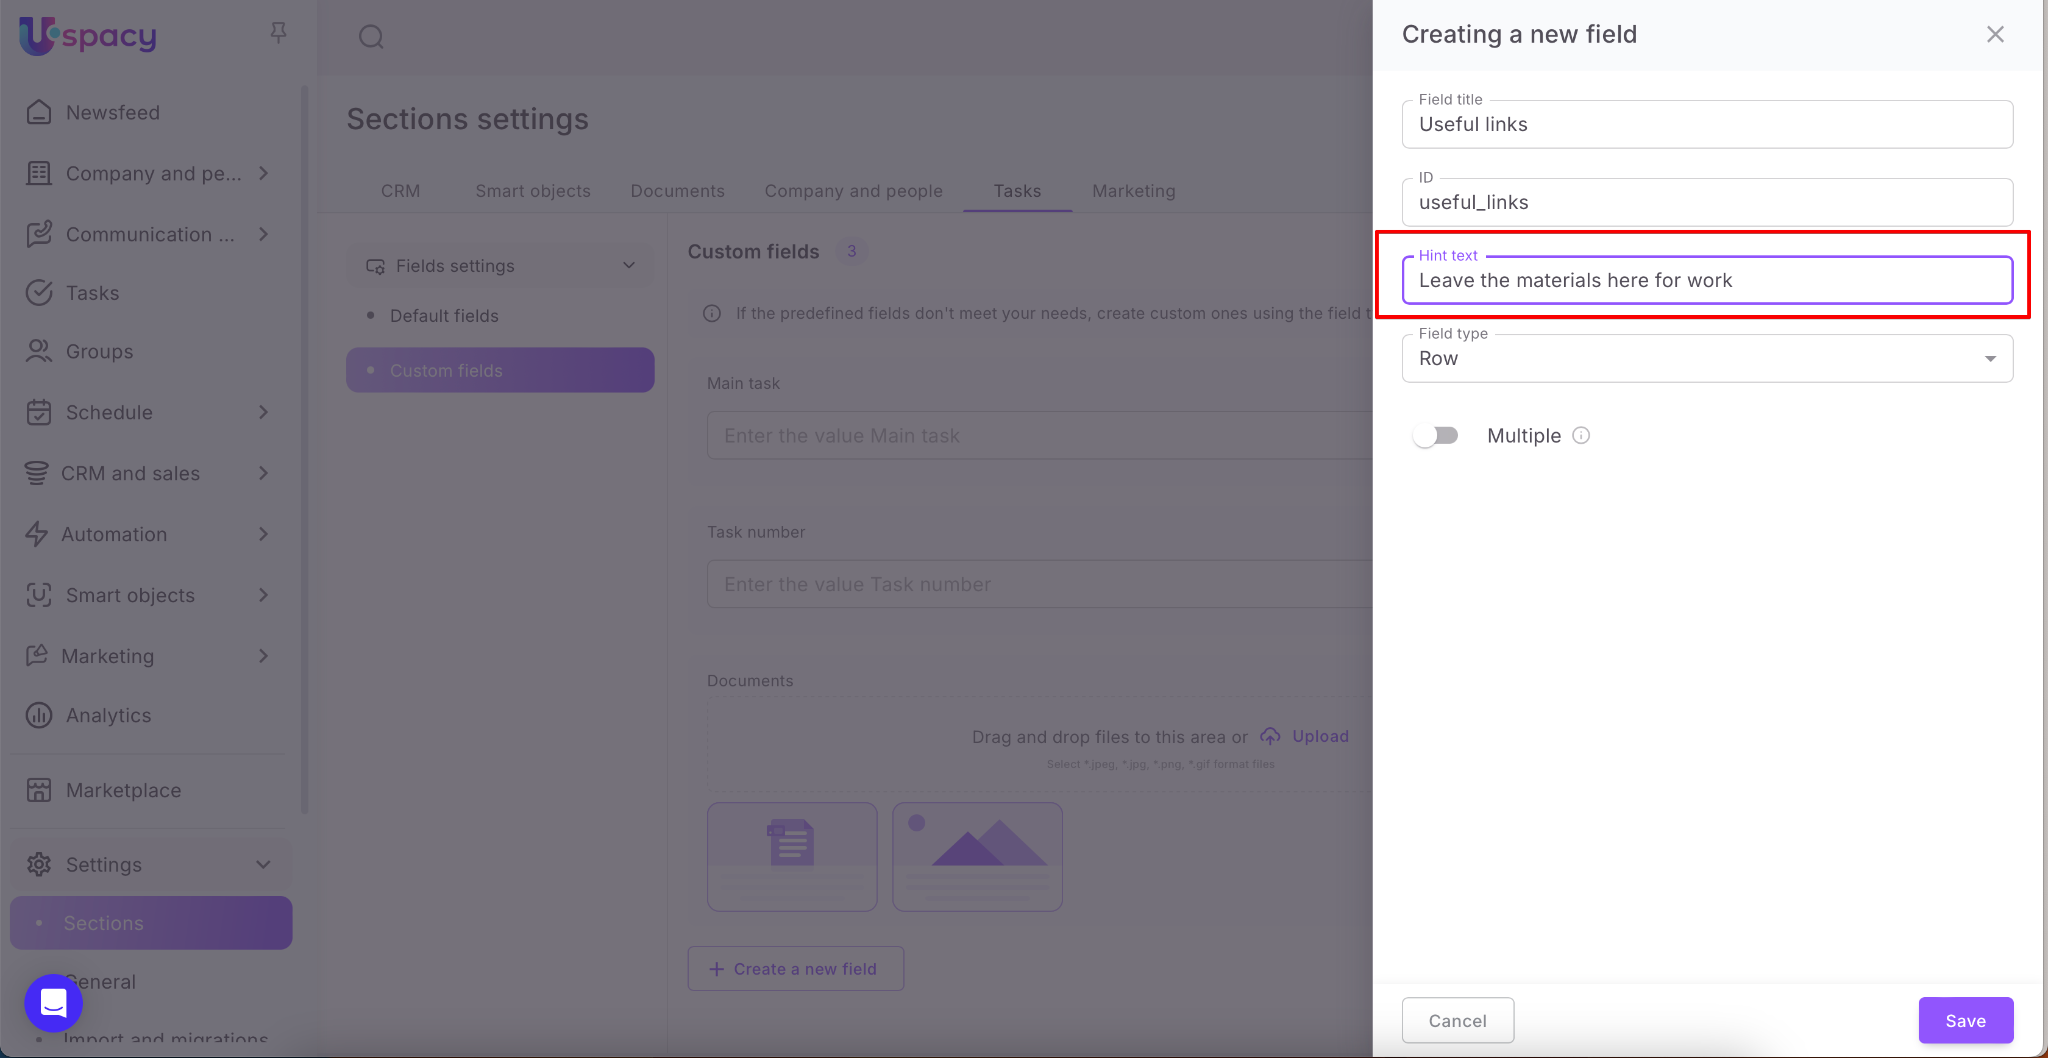2048x1058 pixels.
Task: Open Marketplace in the sidebar
Action: click(123, 791)
